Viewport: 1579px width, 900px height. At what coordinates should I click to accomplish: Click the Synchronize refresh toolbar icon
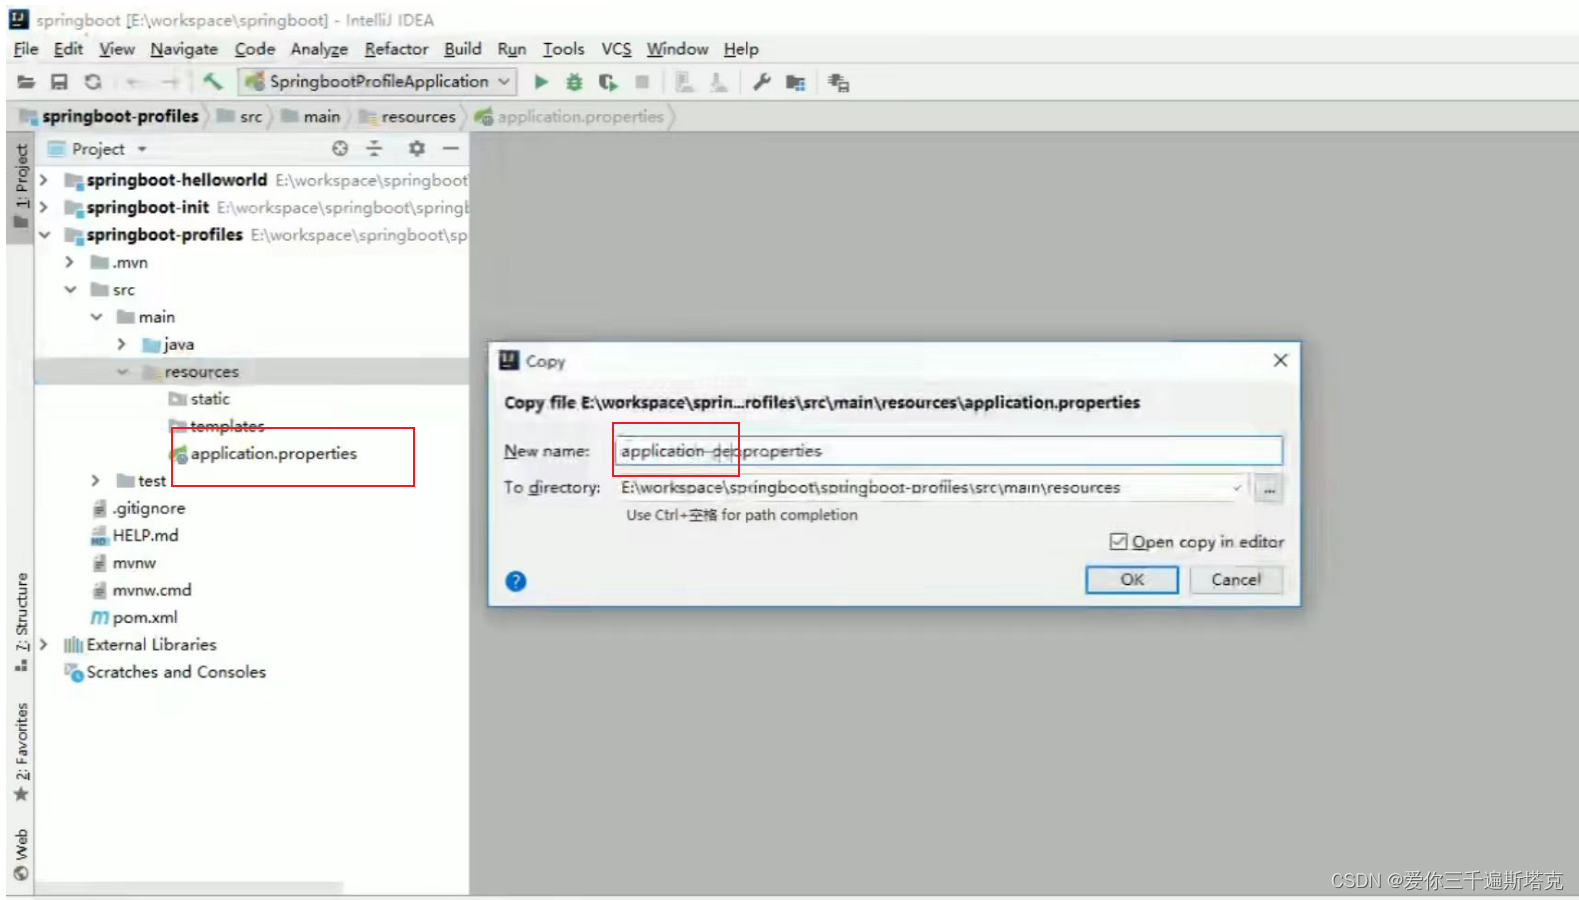(x=93, y=82)
